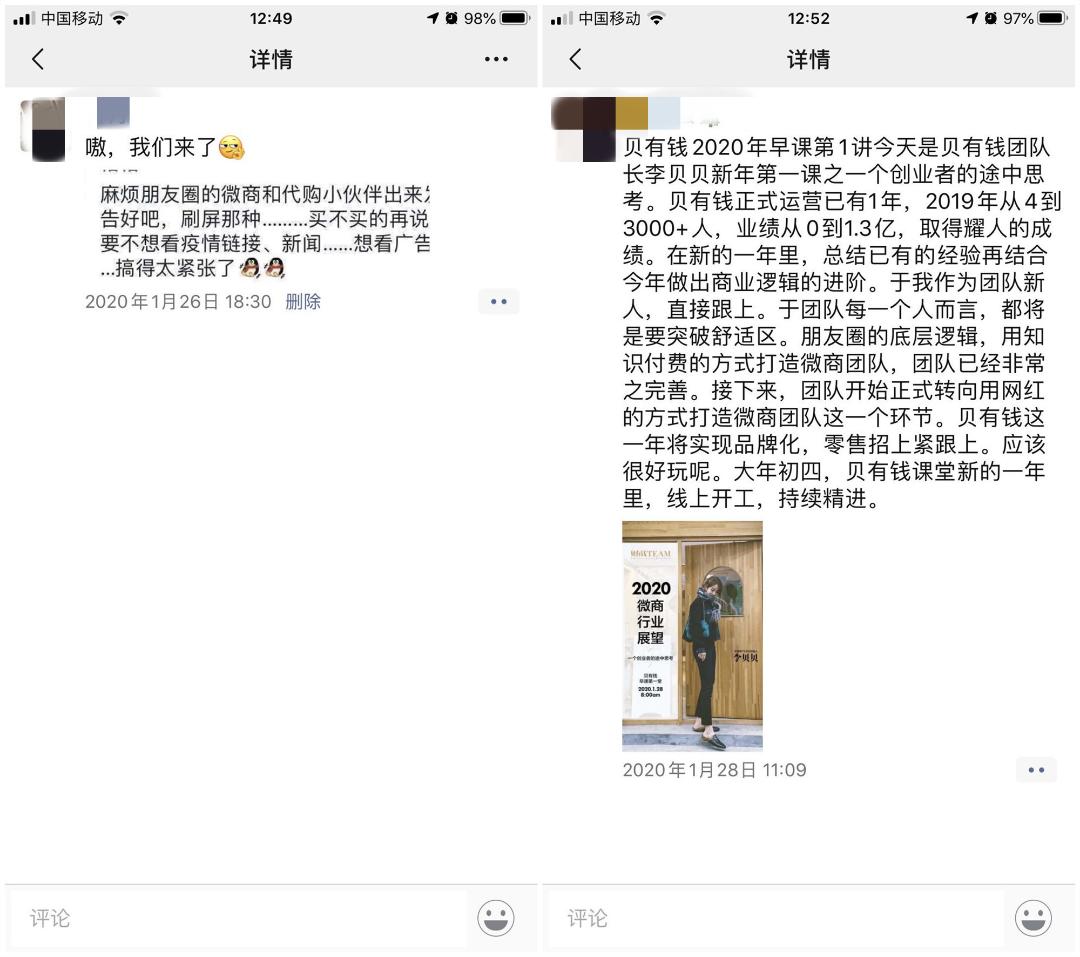Open the like/comment popup beside the 11:09 post
The width and height of the screenshot is (1080, 957).
click(1036, 770)
